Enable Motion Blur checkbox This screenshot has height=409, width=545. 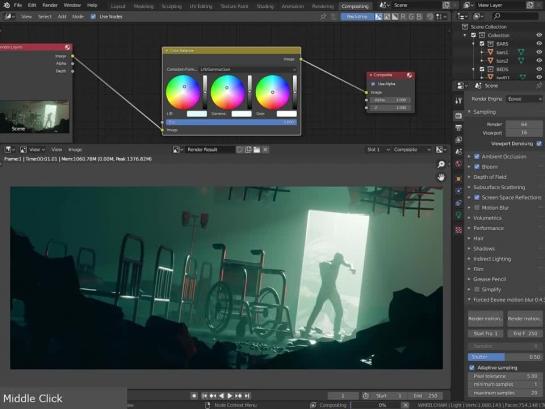477,208
